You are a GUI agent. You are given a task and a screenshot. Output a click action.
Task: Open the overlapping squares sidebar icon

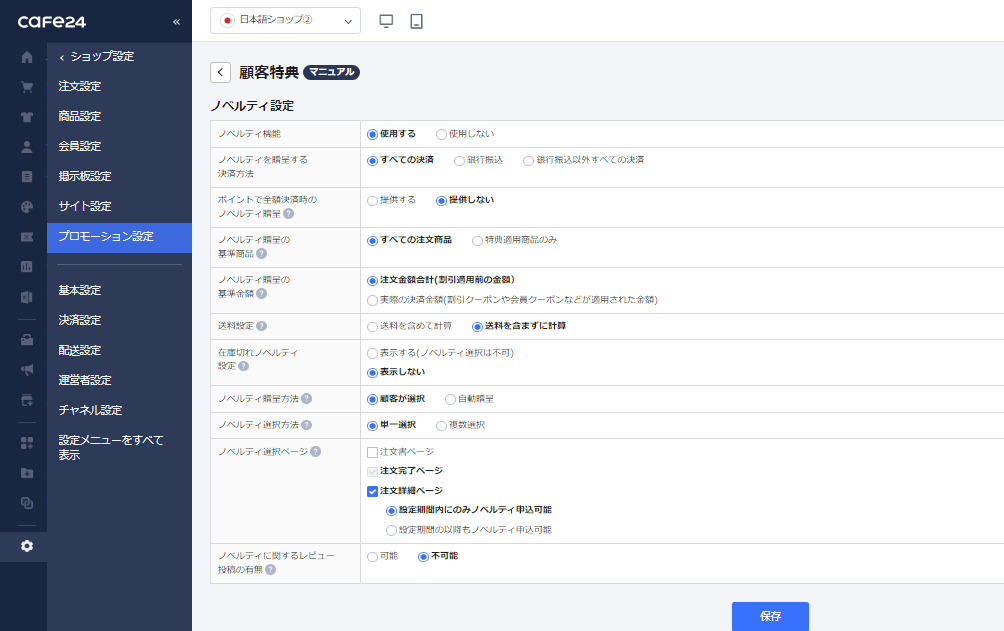coord(27,503)
